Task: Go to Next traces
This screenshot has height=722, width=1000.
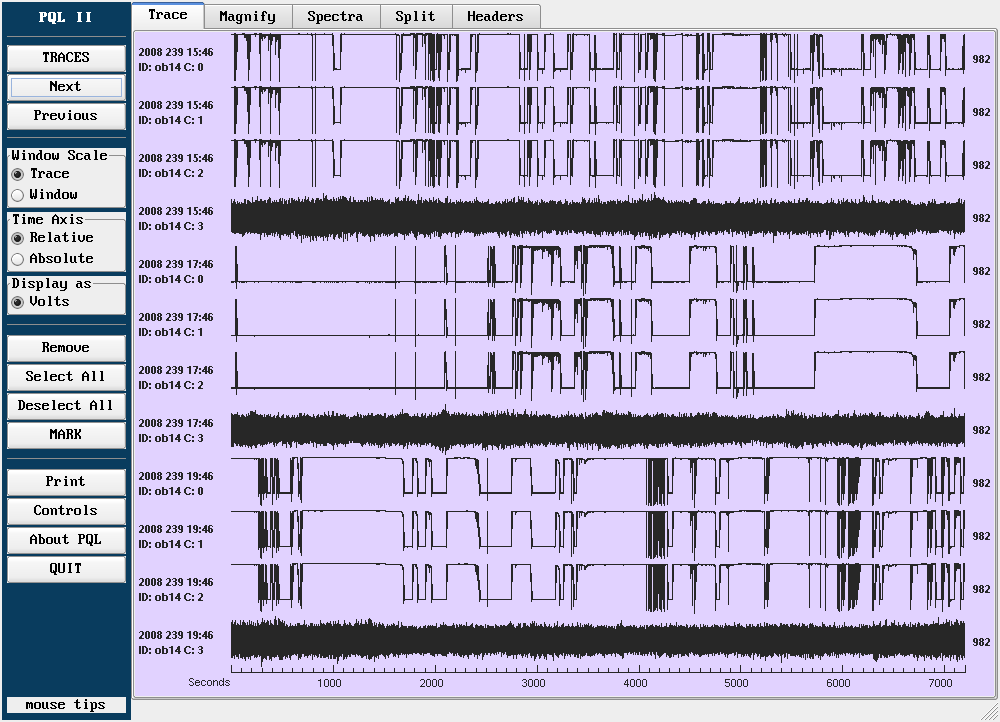Action: (x=66, y=87)
